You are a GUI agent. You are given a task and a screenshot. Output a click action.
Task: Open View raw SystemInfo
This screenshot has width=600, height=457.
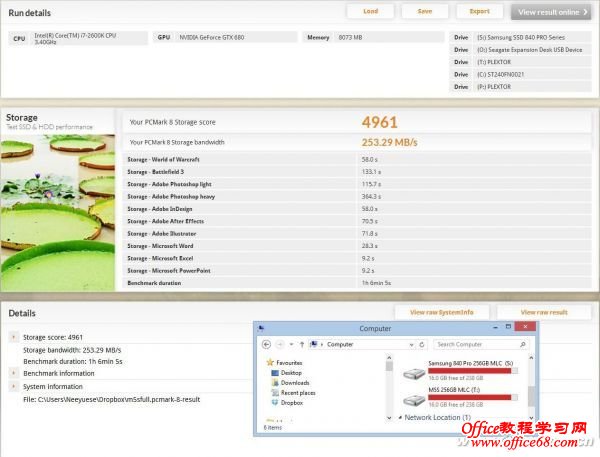[442, 312]
